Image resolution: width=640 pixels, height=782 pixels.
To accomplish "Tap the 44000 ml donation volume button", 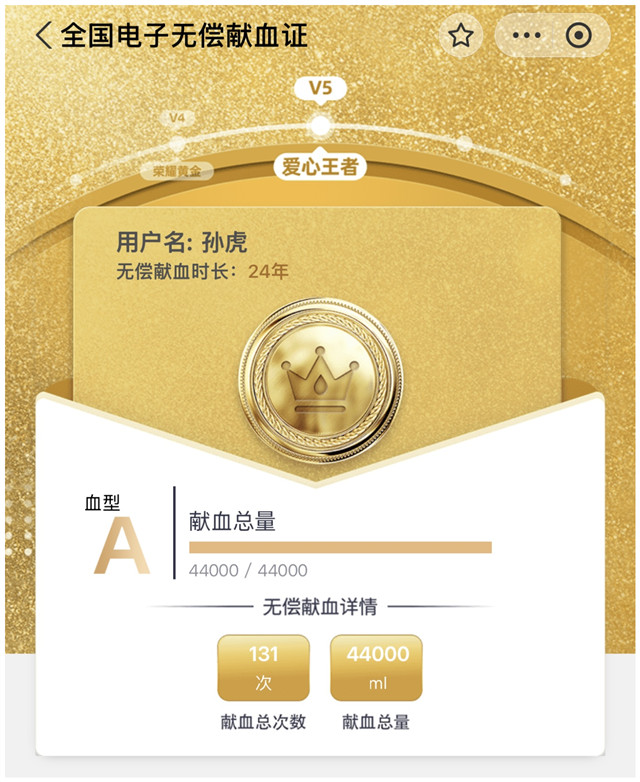I will [x=377, y=667].
